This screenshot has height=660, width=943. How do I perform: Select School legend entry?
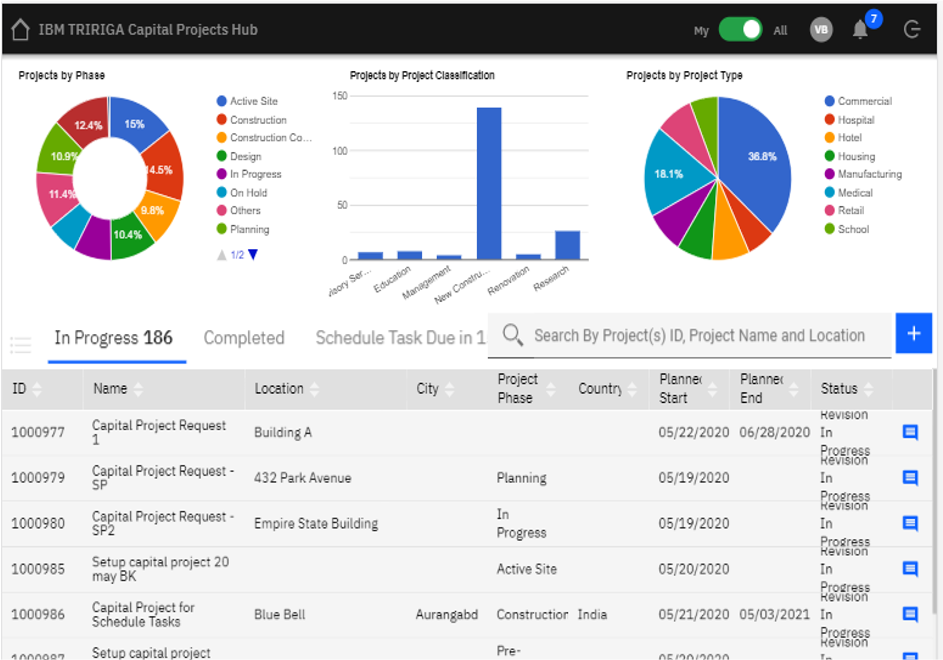(x=847, y=229)
